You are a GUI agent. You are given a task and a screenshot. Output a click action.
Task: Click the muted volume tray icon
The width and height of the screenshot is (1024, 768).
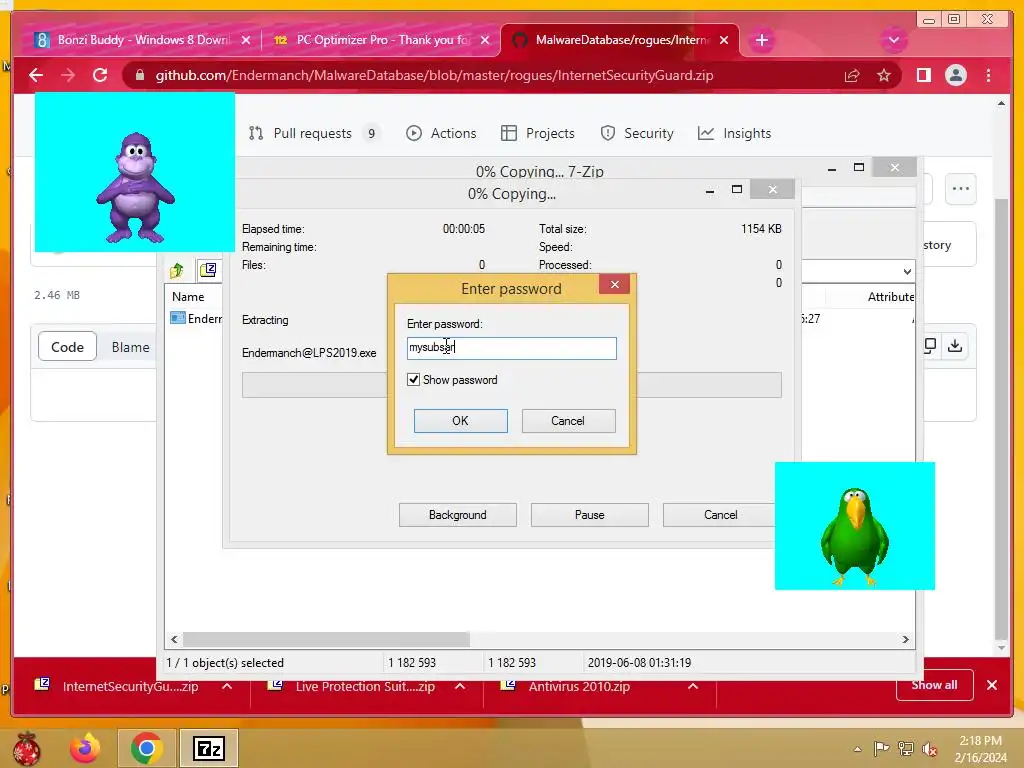coord(929,749)
